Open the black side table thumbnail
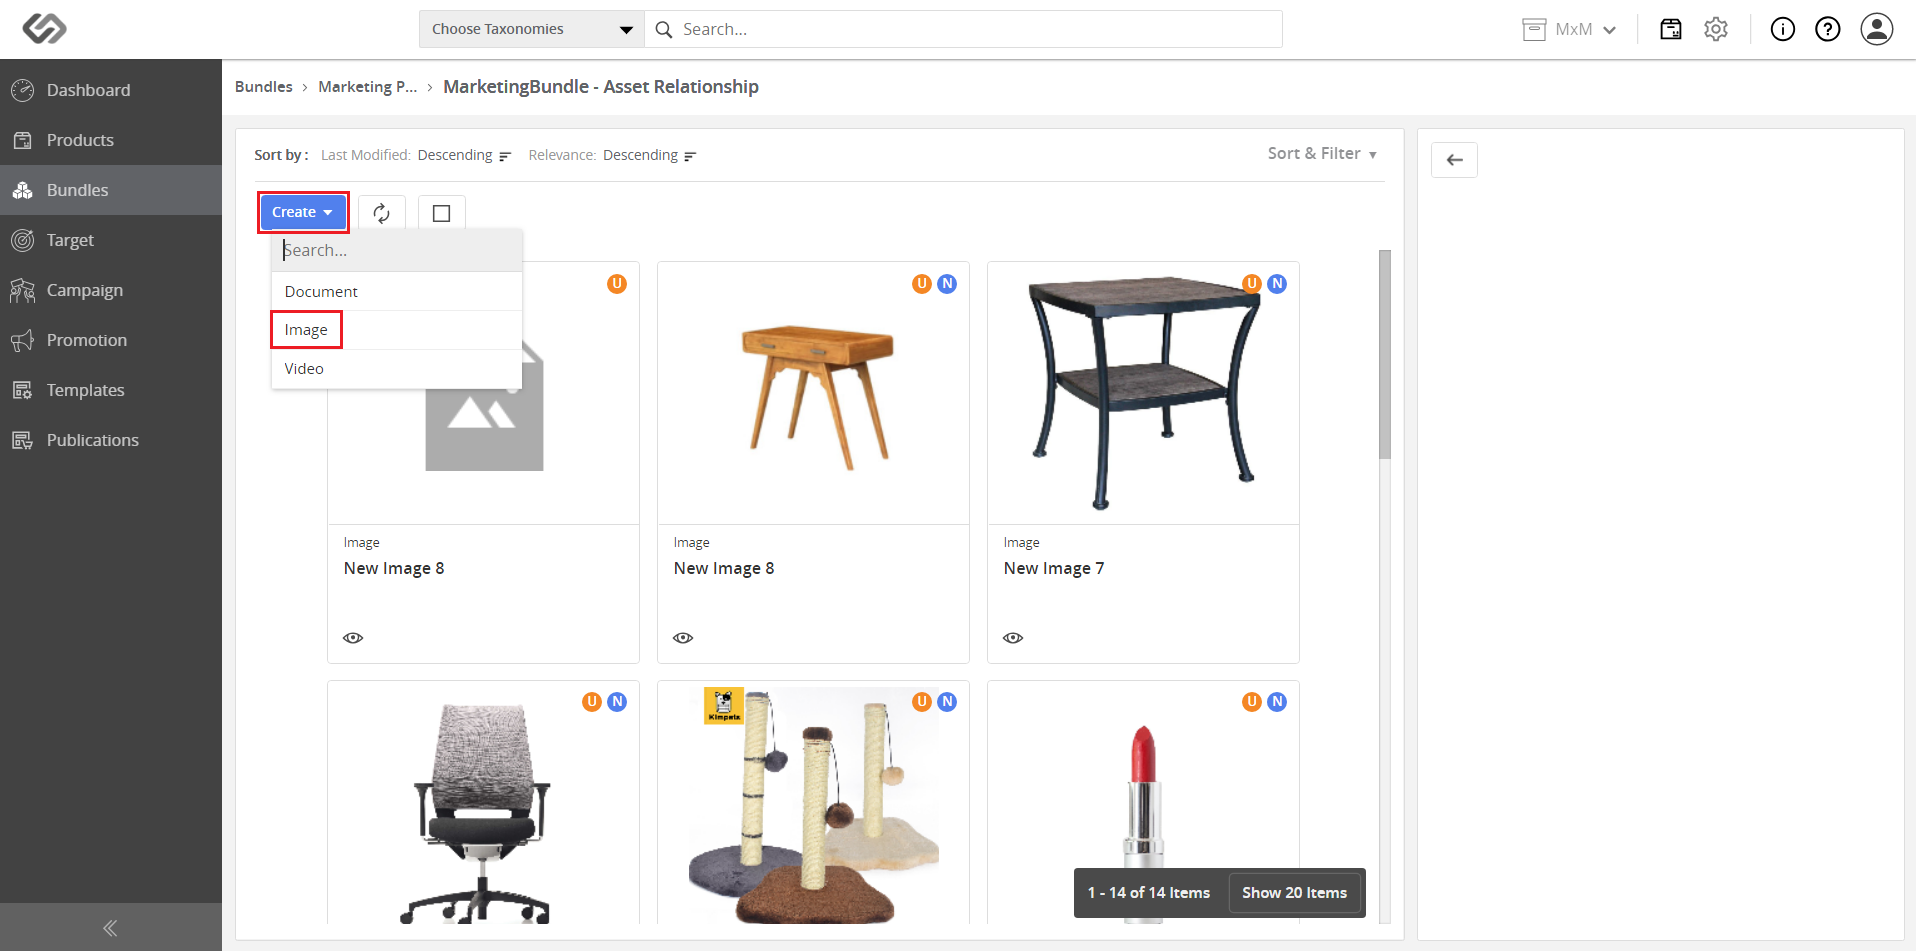Screen dimensions: 1916x951 point(1144,393)
